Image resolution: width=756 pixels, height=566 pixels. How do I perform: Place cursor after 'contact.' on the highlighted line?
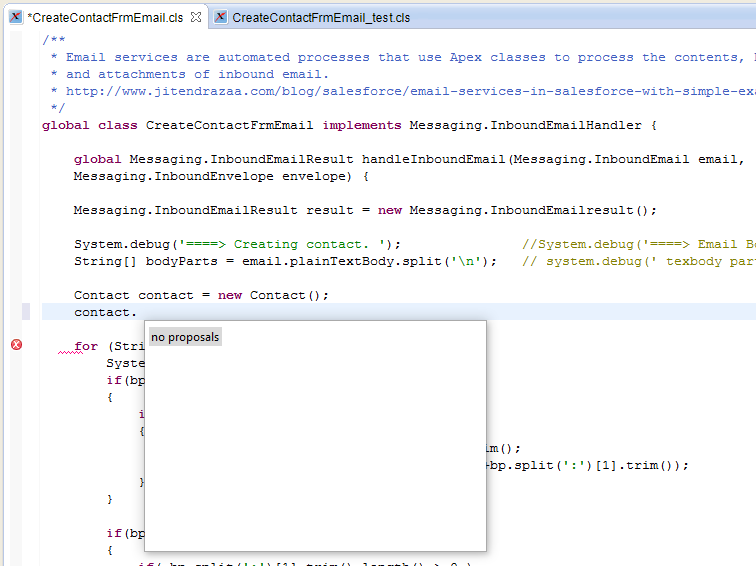137,312
